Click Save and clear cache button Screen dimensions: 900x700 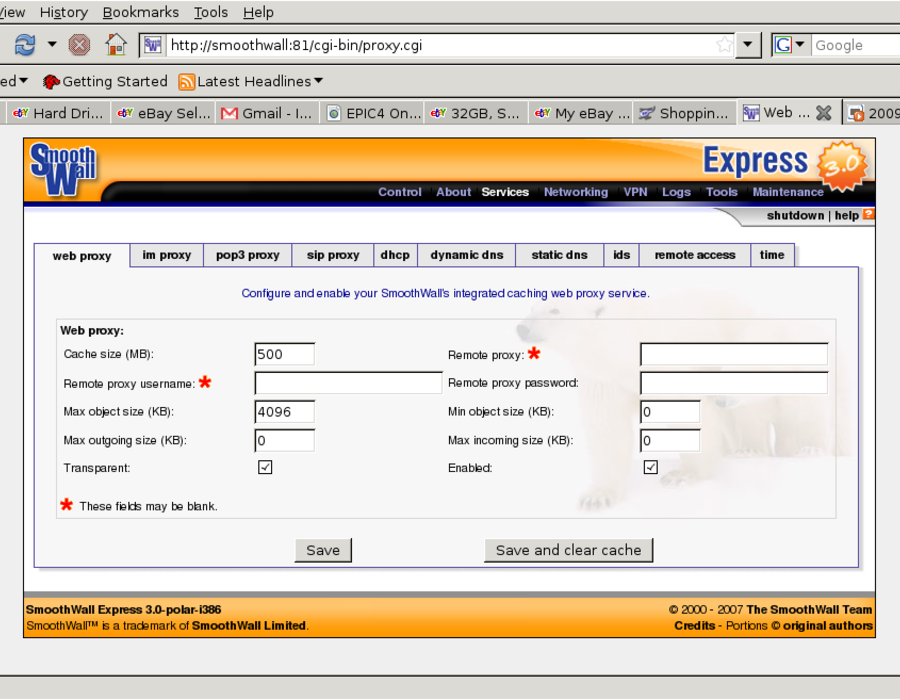coord(568,550)
